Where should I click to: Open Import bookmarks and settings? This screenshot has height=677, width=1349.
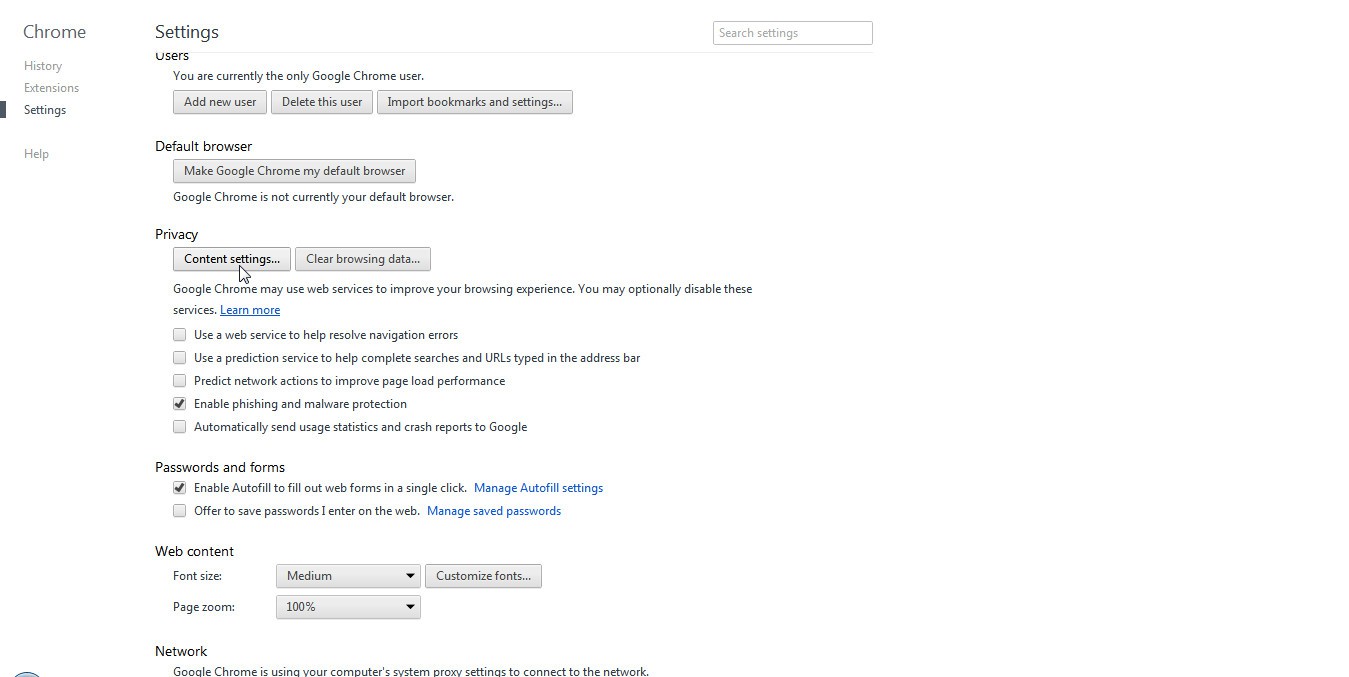coord(475,102)
